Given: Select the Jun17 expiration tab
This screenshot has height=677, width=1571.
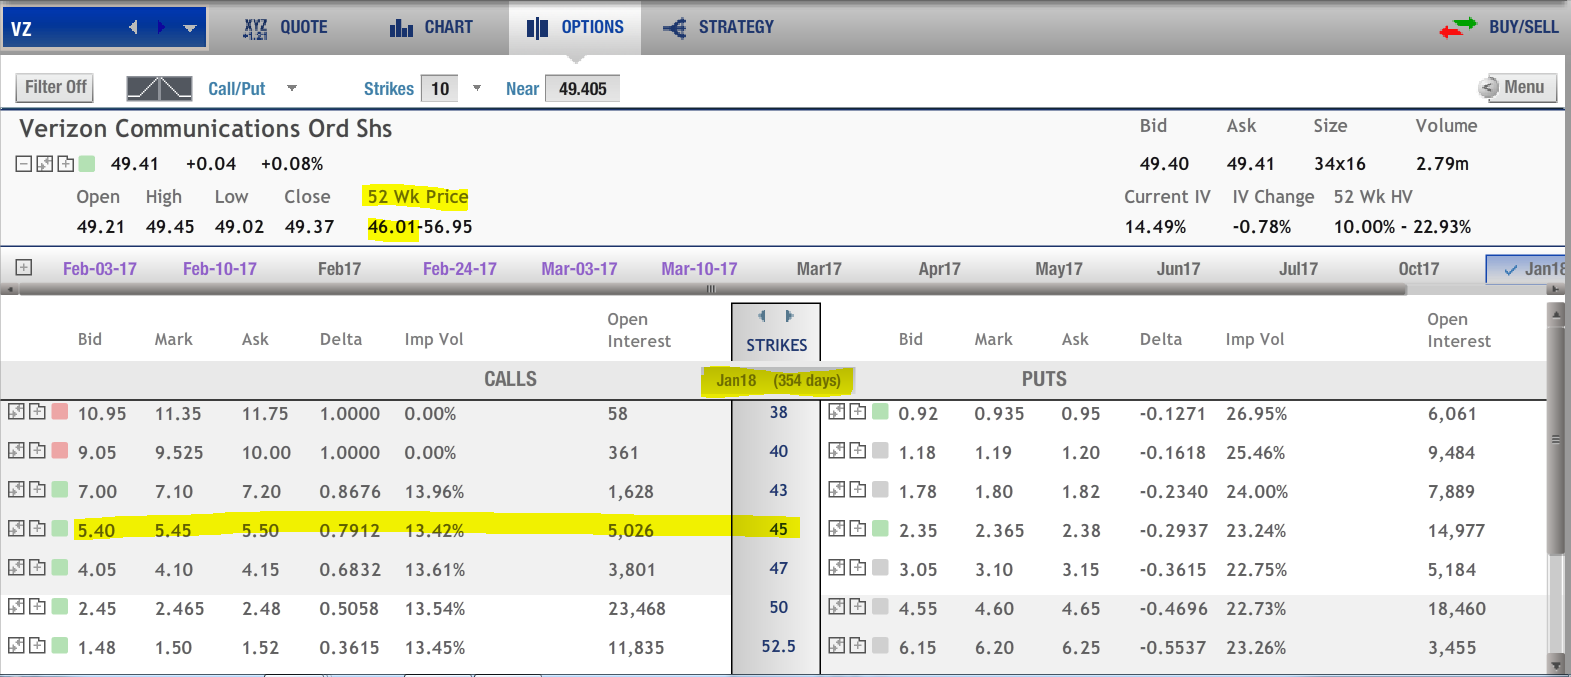Looking at the screenshot, I should pos(1178,269).
